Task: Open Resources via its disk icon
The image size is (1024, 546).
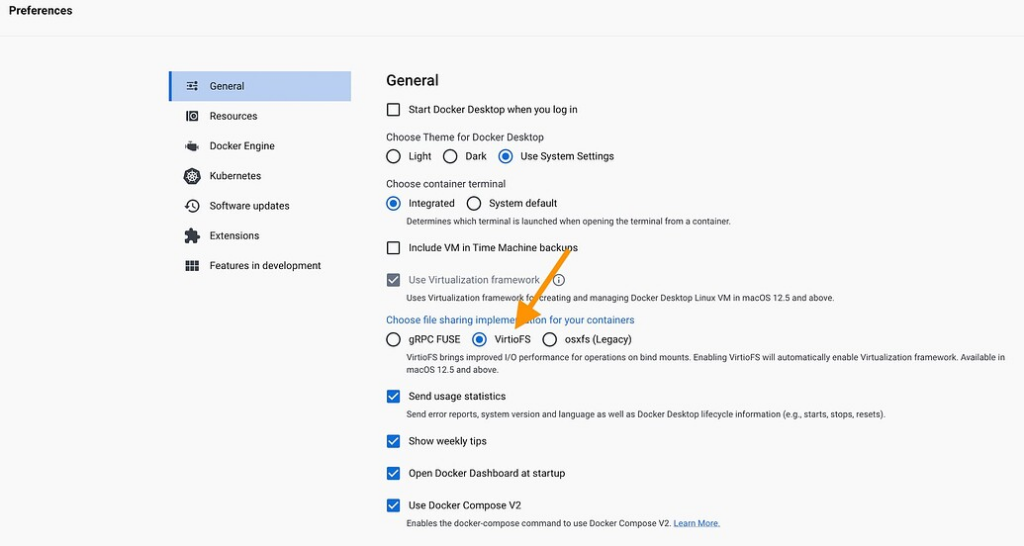Action: tap(192, 116)
